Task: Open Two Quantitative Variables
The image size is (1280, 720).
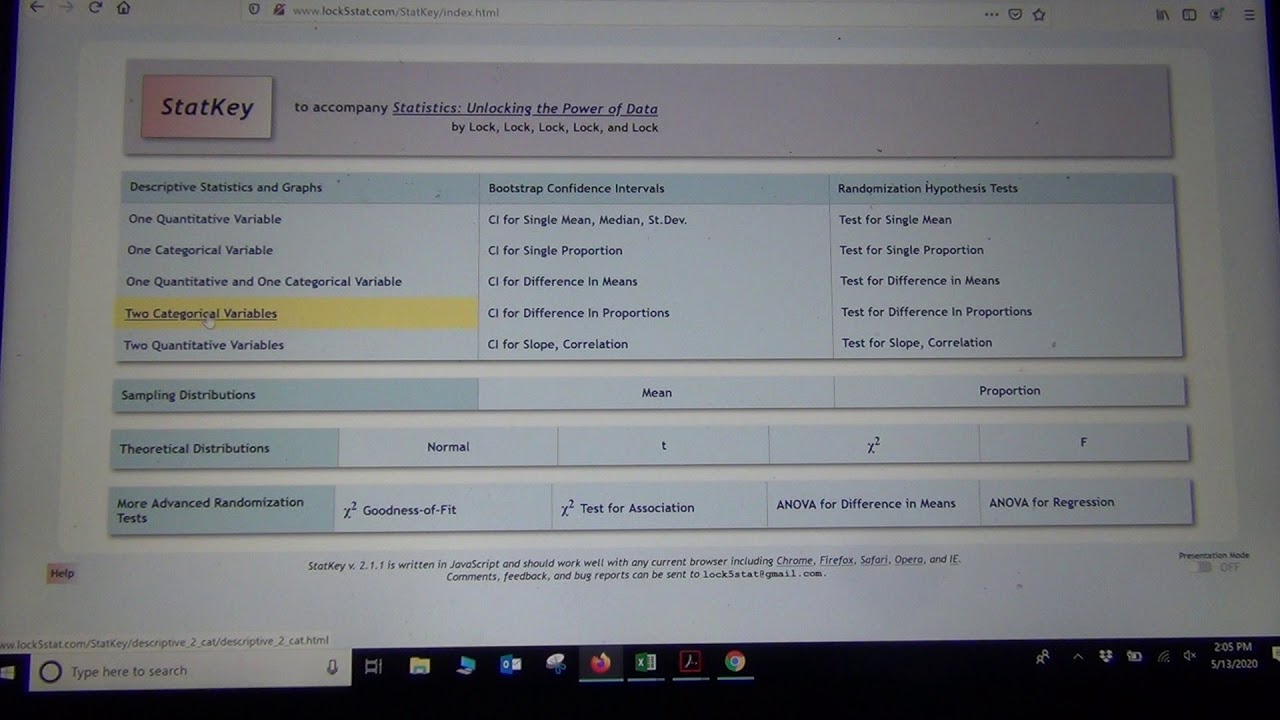Action: click(x=204, y=345)
